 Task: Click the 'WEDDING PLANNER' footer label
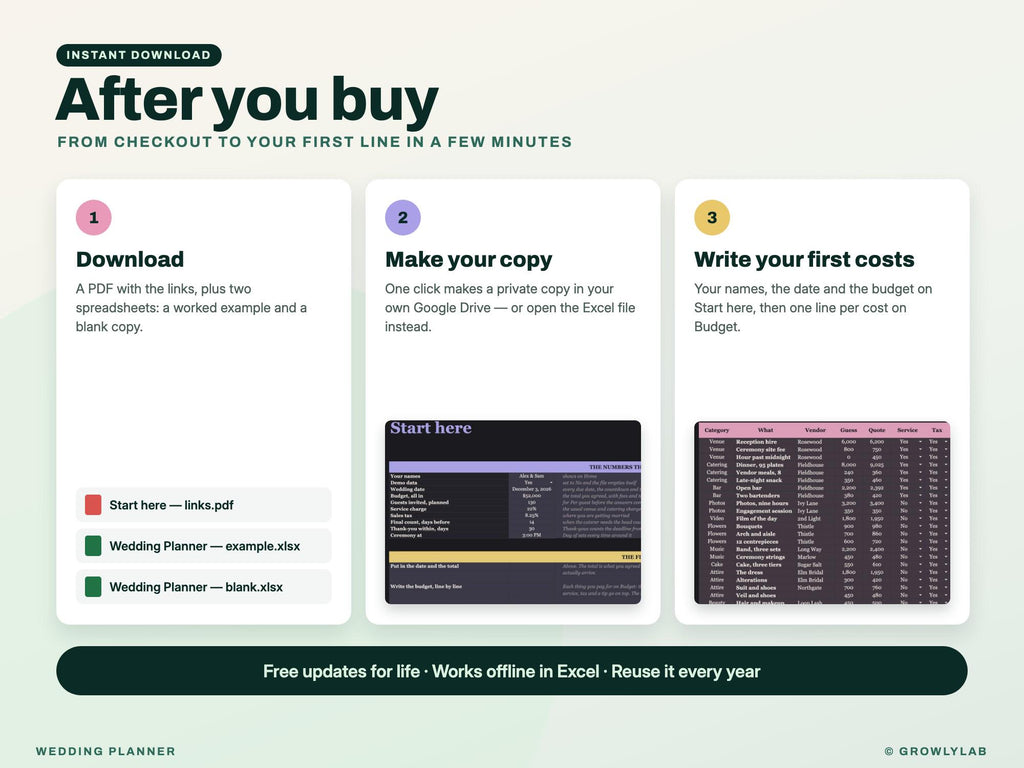tap(106, 751)
